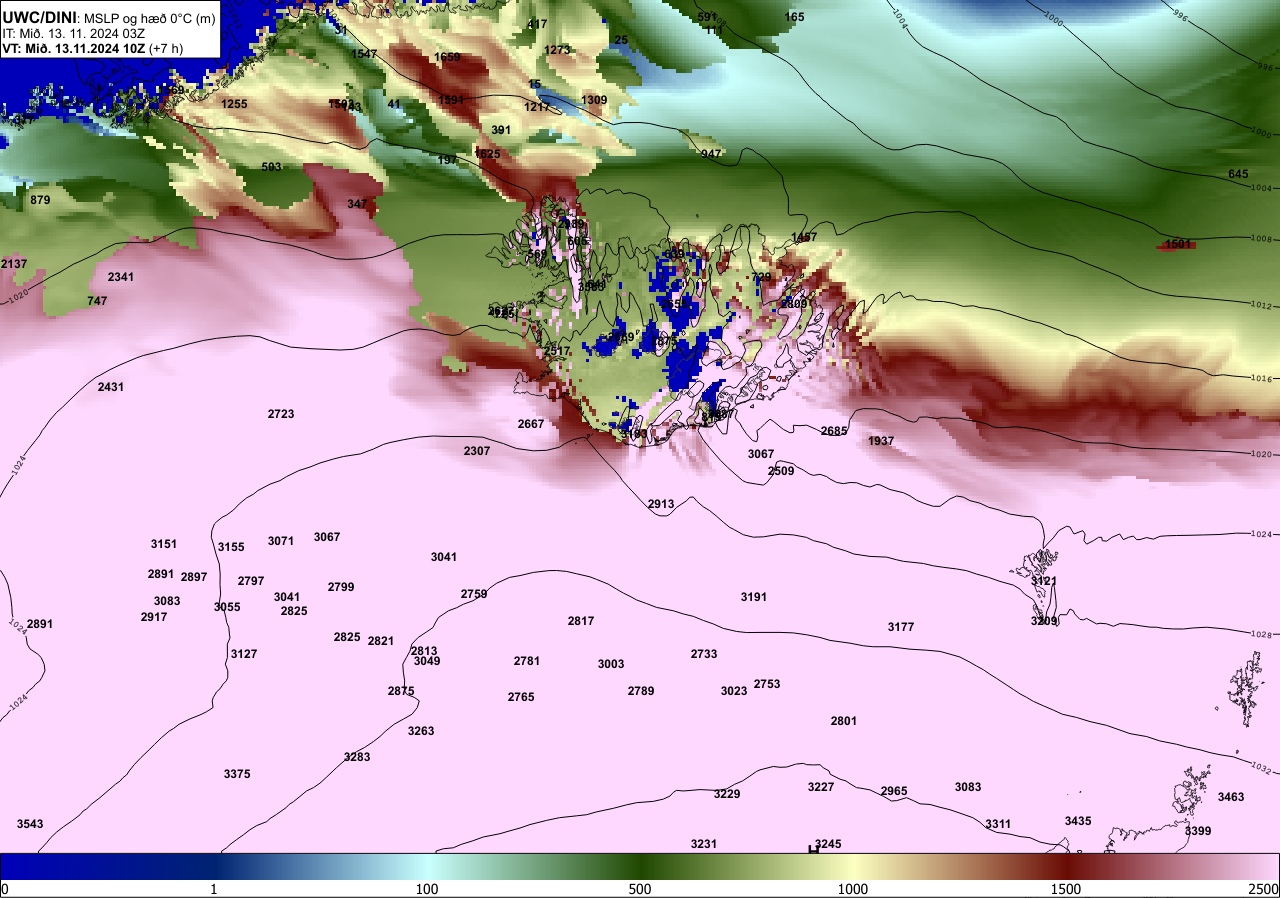The image size is (1280, 898).
Task: Pick the height value 2965
Action: click(894, 791)
